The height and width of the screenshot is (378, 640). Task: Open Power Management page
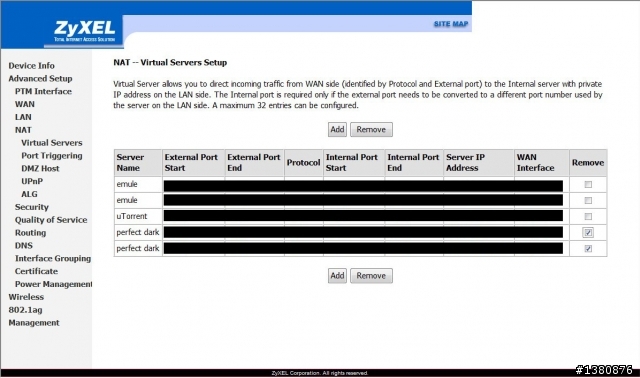[53, 284]
